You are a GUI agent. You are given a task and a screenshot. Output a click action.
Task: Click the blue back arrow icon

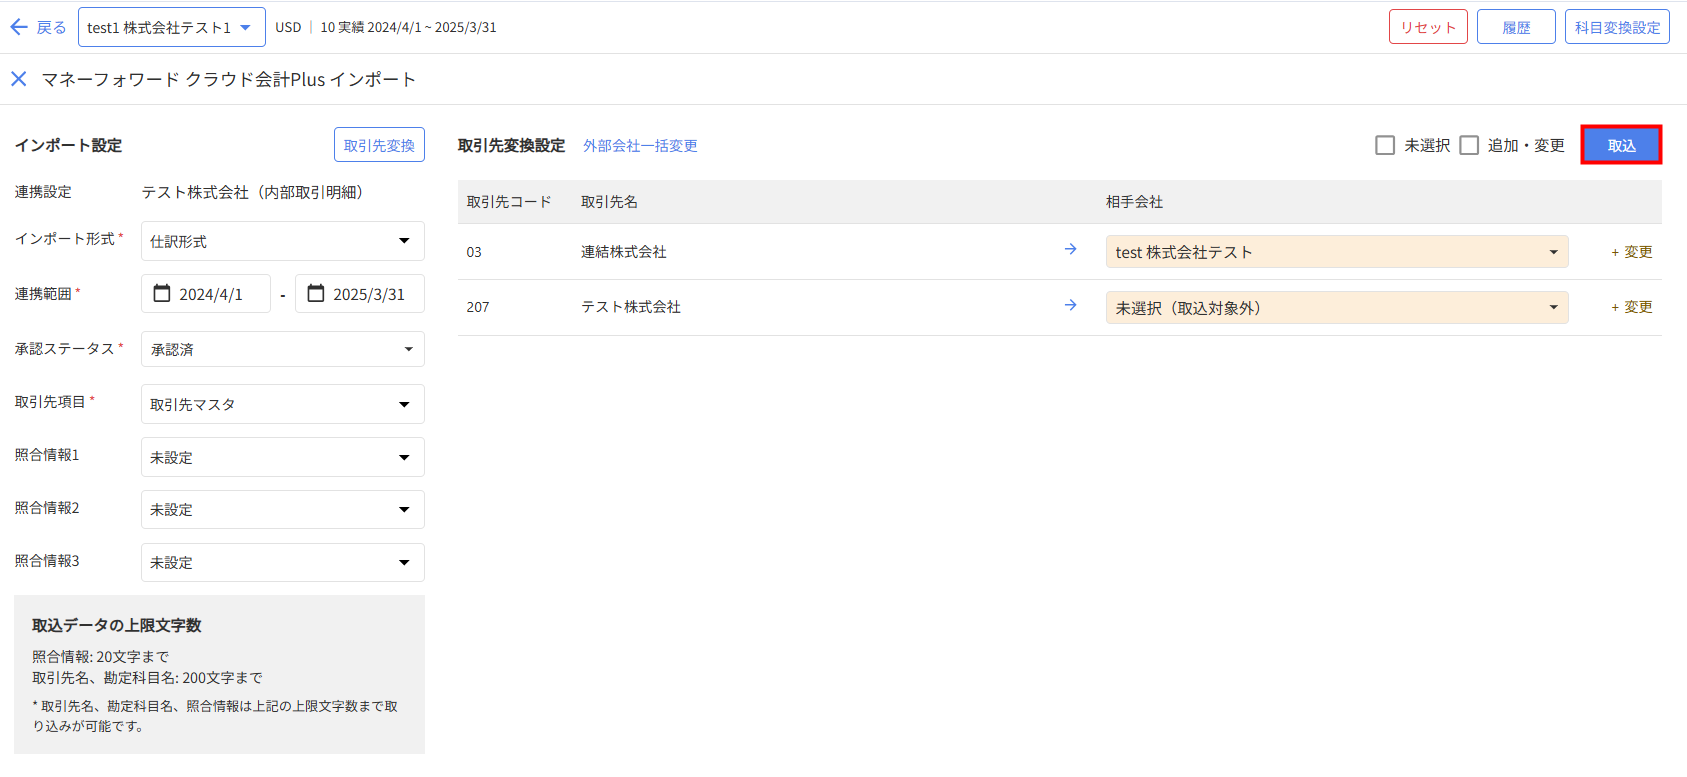(19, 27)
